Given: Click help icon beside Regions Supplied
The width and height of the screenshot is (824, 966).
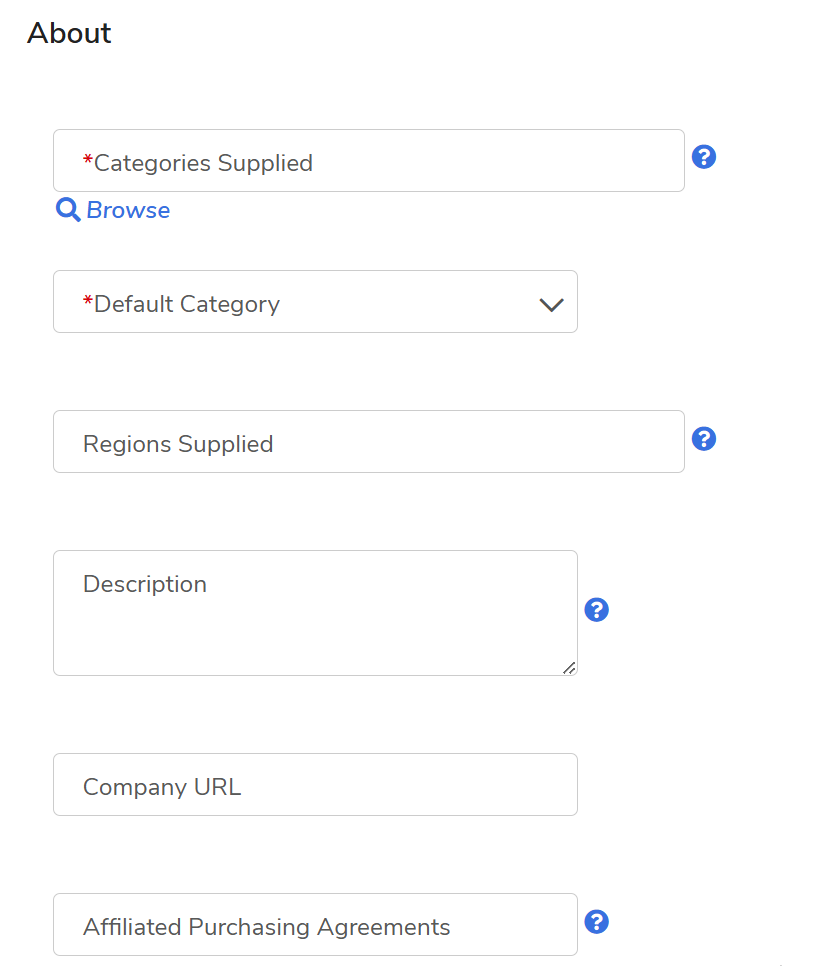Looking at the screenshot, I should click(704, 439).
